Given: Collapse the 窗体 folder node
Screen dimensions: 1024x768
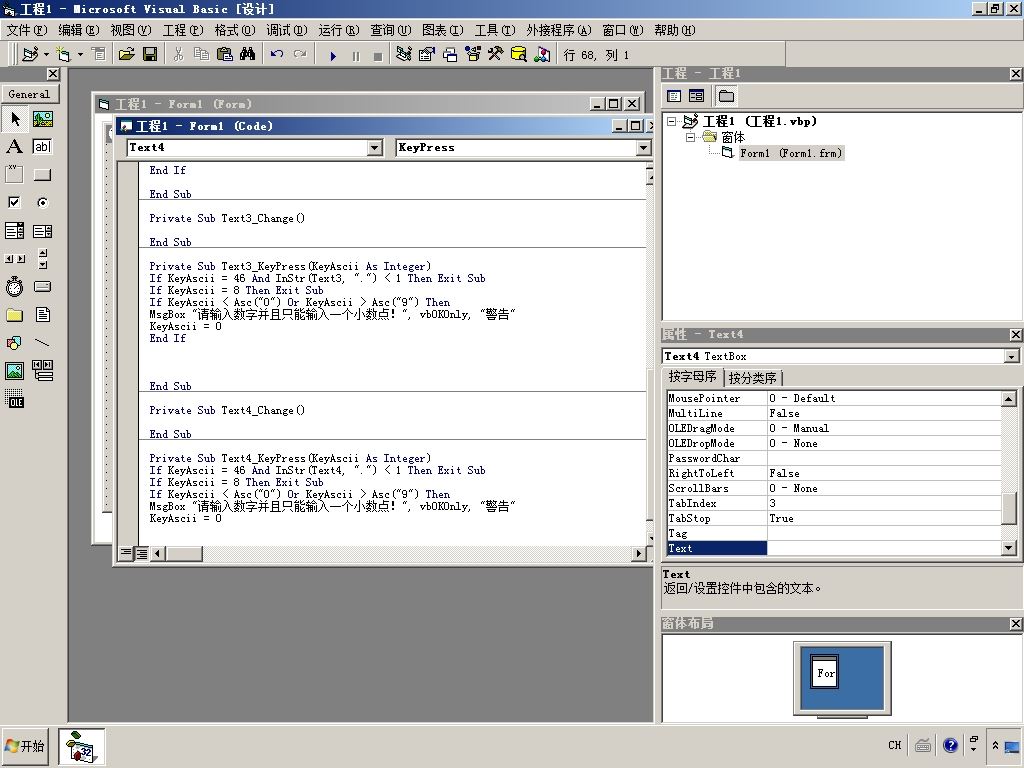Looking at the screenshot, I should coord(690,137).
